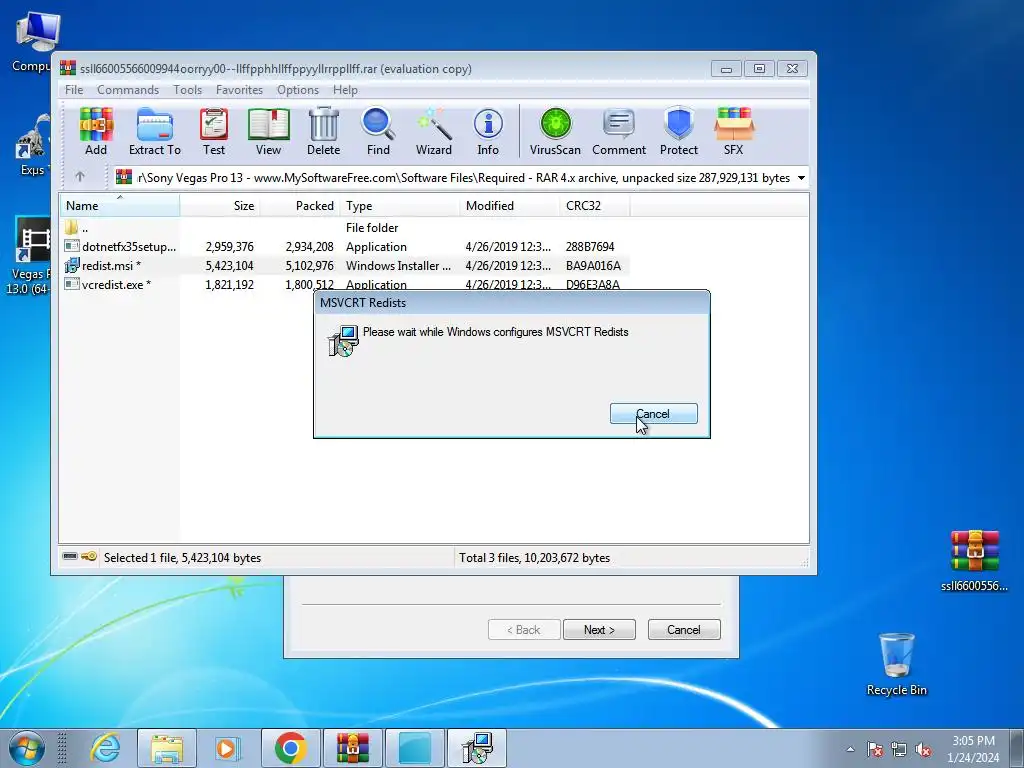The image size is (1024, 768).
Task: Click the CRC32 value 288B7694
Action: (x=590, y=246)
